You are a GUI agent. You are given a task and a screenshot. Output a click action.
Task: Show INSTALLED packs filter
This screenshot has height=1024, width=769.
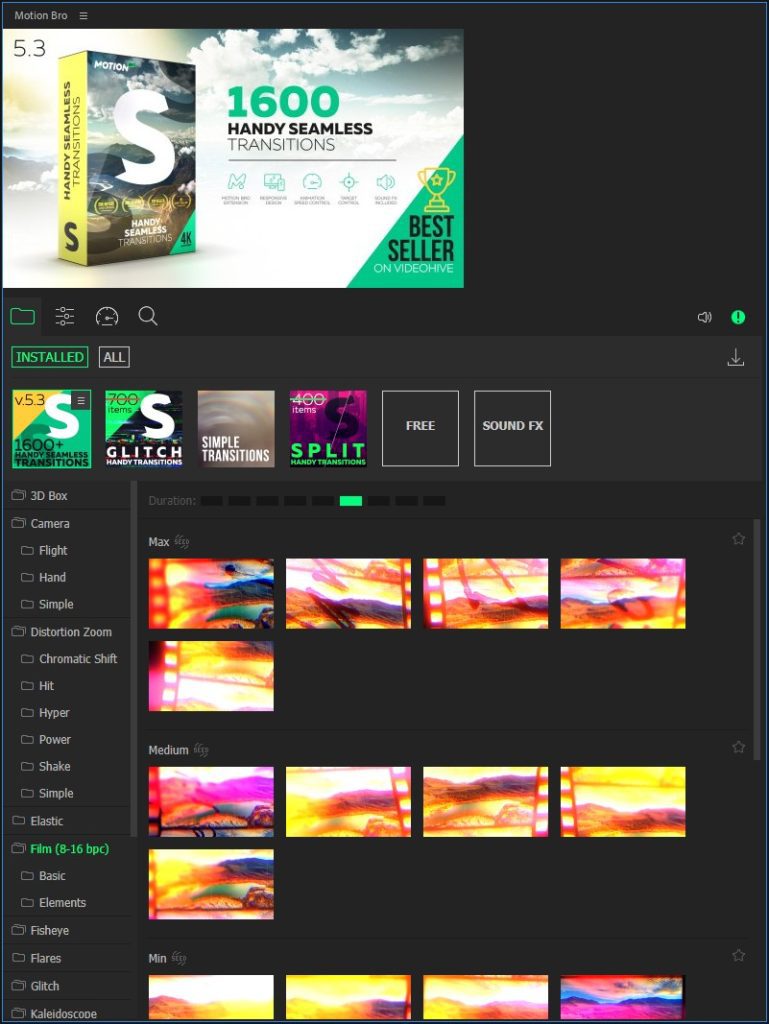[50, 357]
